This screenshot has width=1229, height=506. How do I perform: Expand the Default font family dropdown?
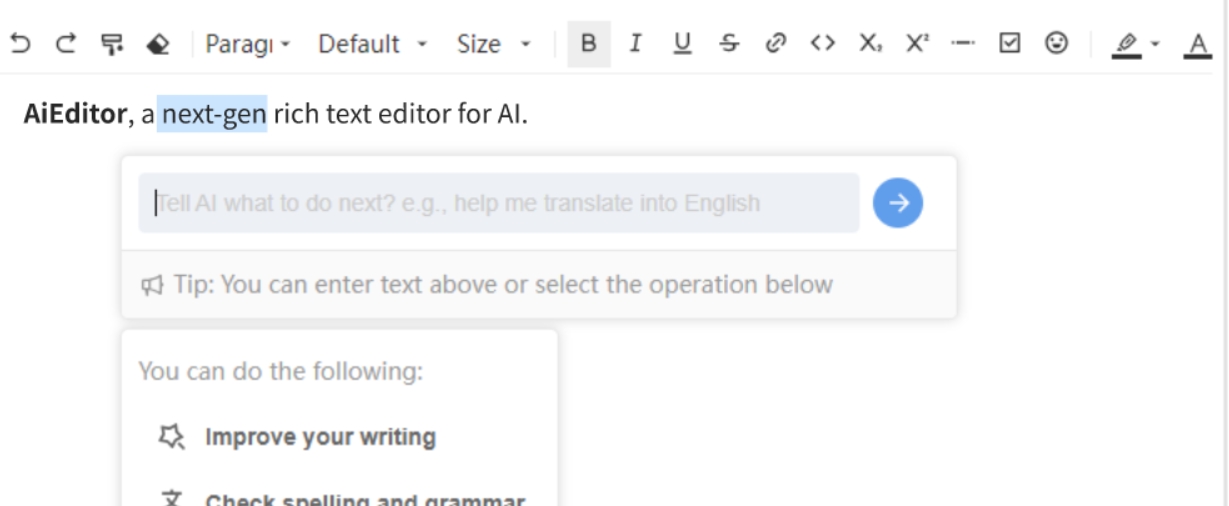point(372,44)
